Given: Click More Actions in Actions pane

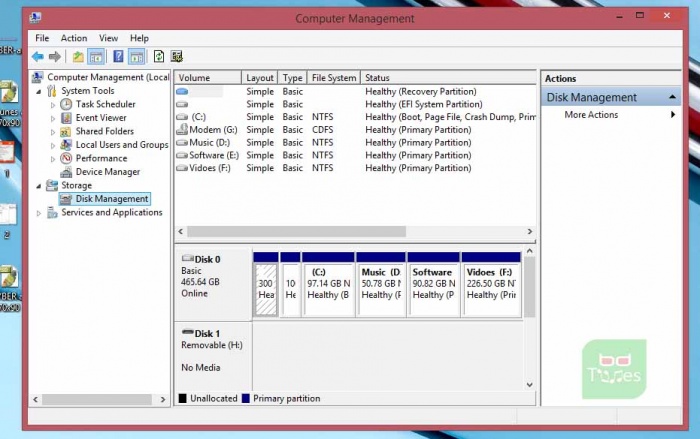Looking at the screenshot, I should click(x=591, y=115).
